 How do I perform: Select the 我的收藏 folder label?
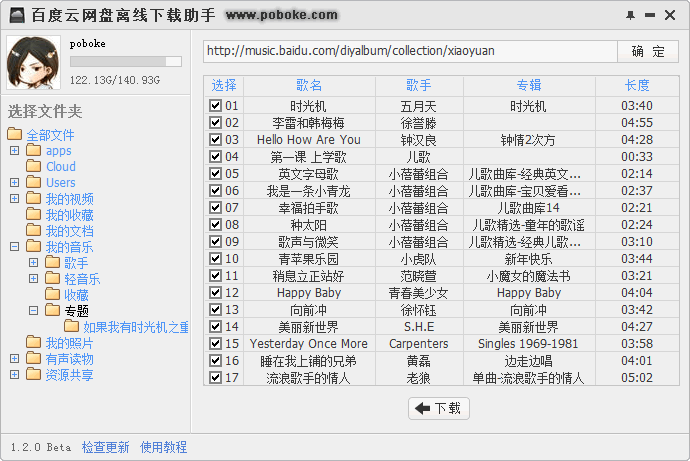[x=70, y=215]
